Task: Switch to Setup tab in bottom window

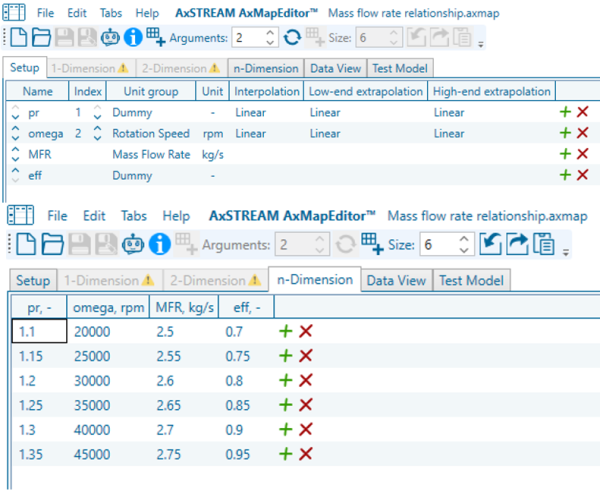Action: 33,281
